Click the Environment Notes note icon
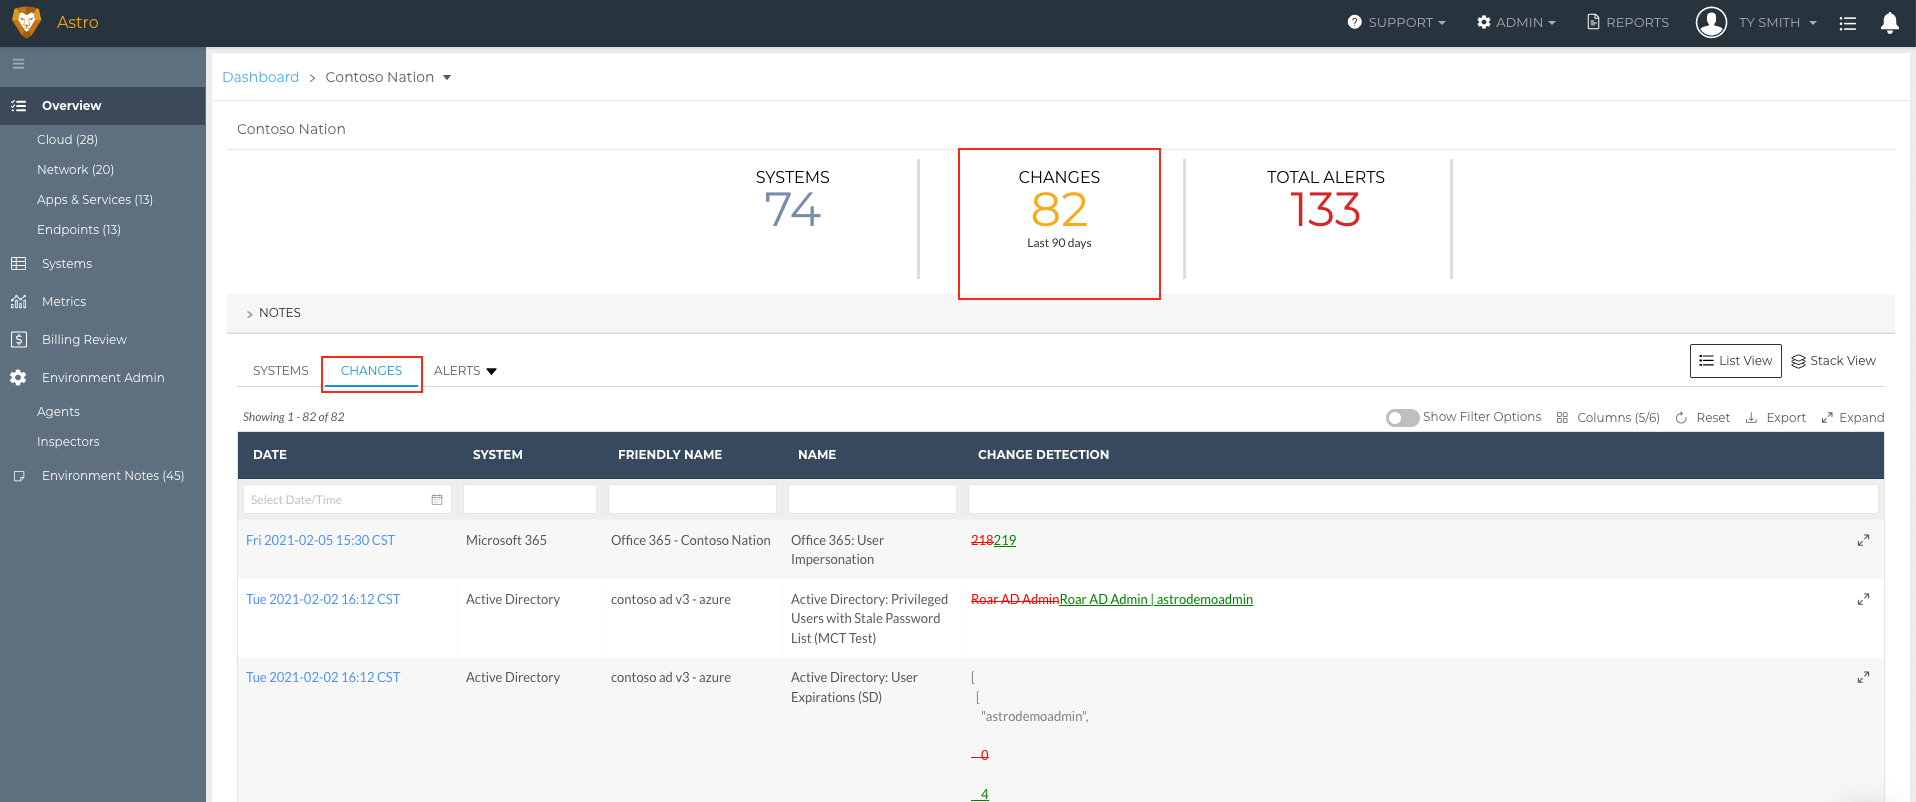Image resolution: width=1916 pixels, height=802 pixels. coord(18,476)
